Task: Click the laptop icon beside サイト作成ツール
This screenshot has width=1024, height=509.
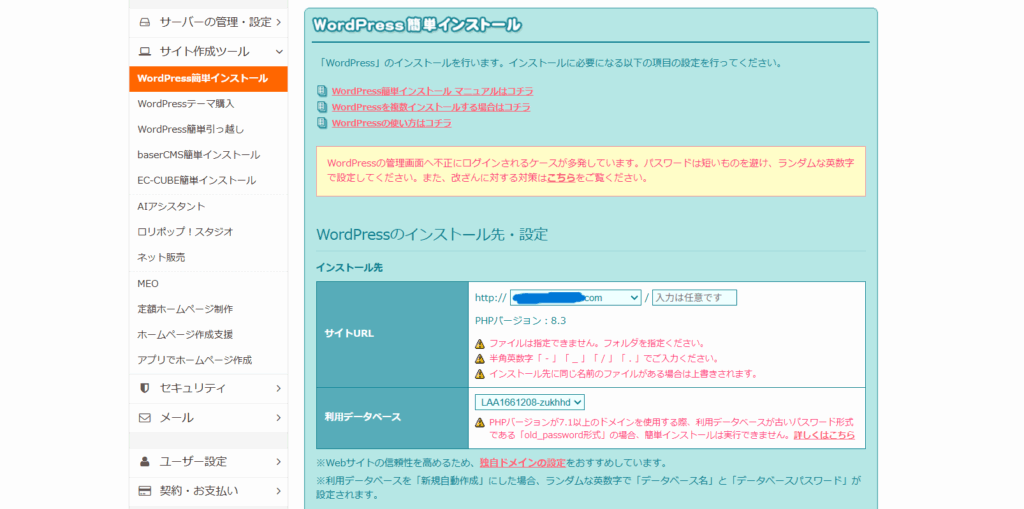Action: point(145,51)
